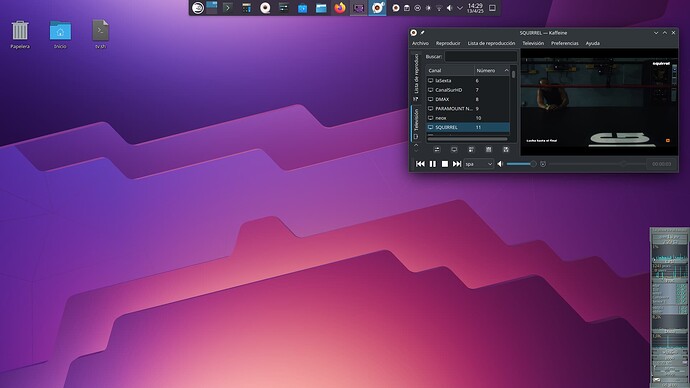The width and height of the screenshot is (690, 388).
Task: Start instant record with the save icon
Action: click(506, 150)
